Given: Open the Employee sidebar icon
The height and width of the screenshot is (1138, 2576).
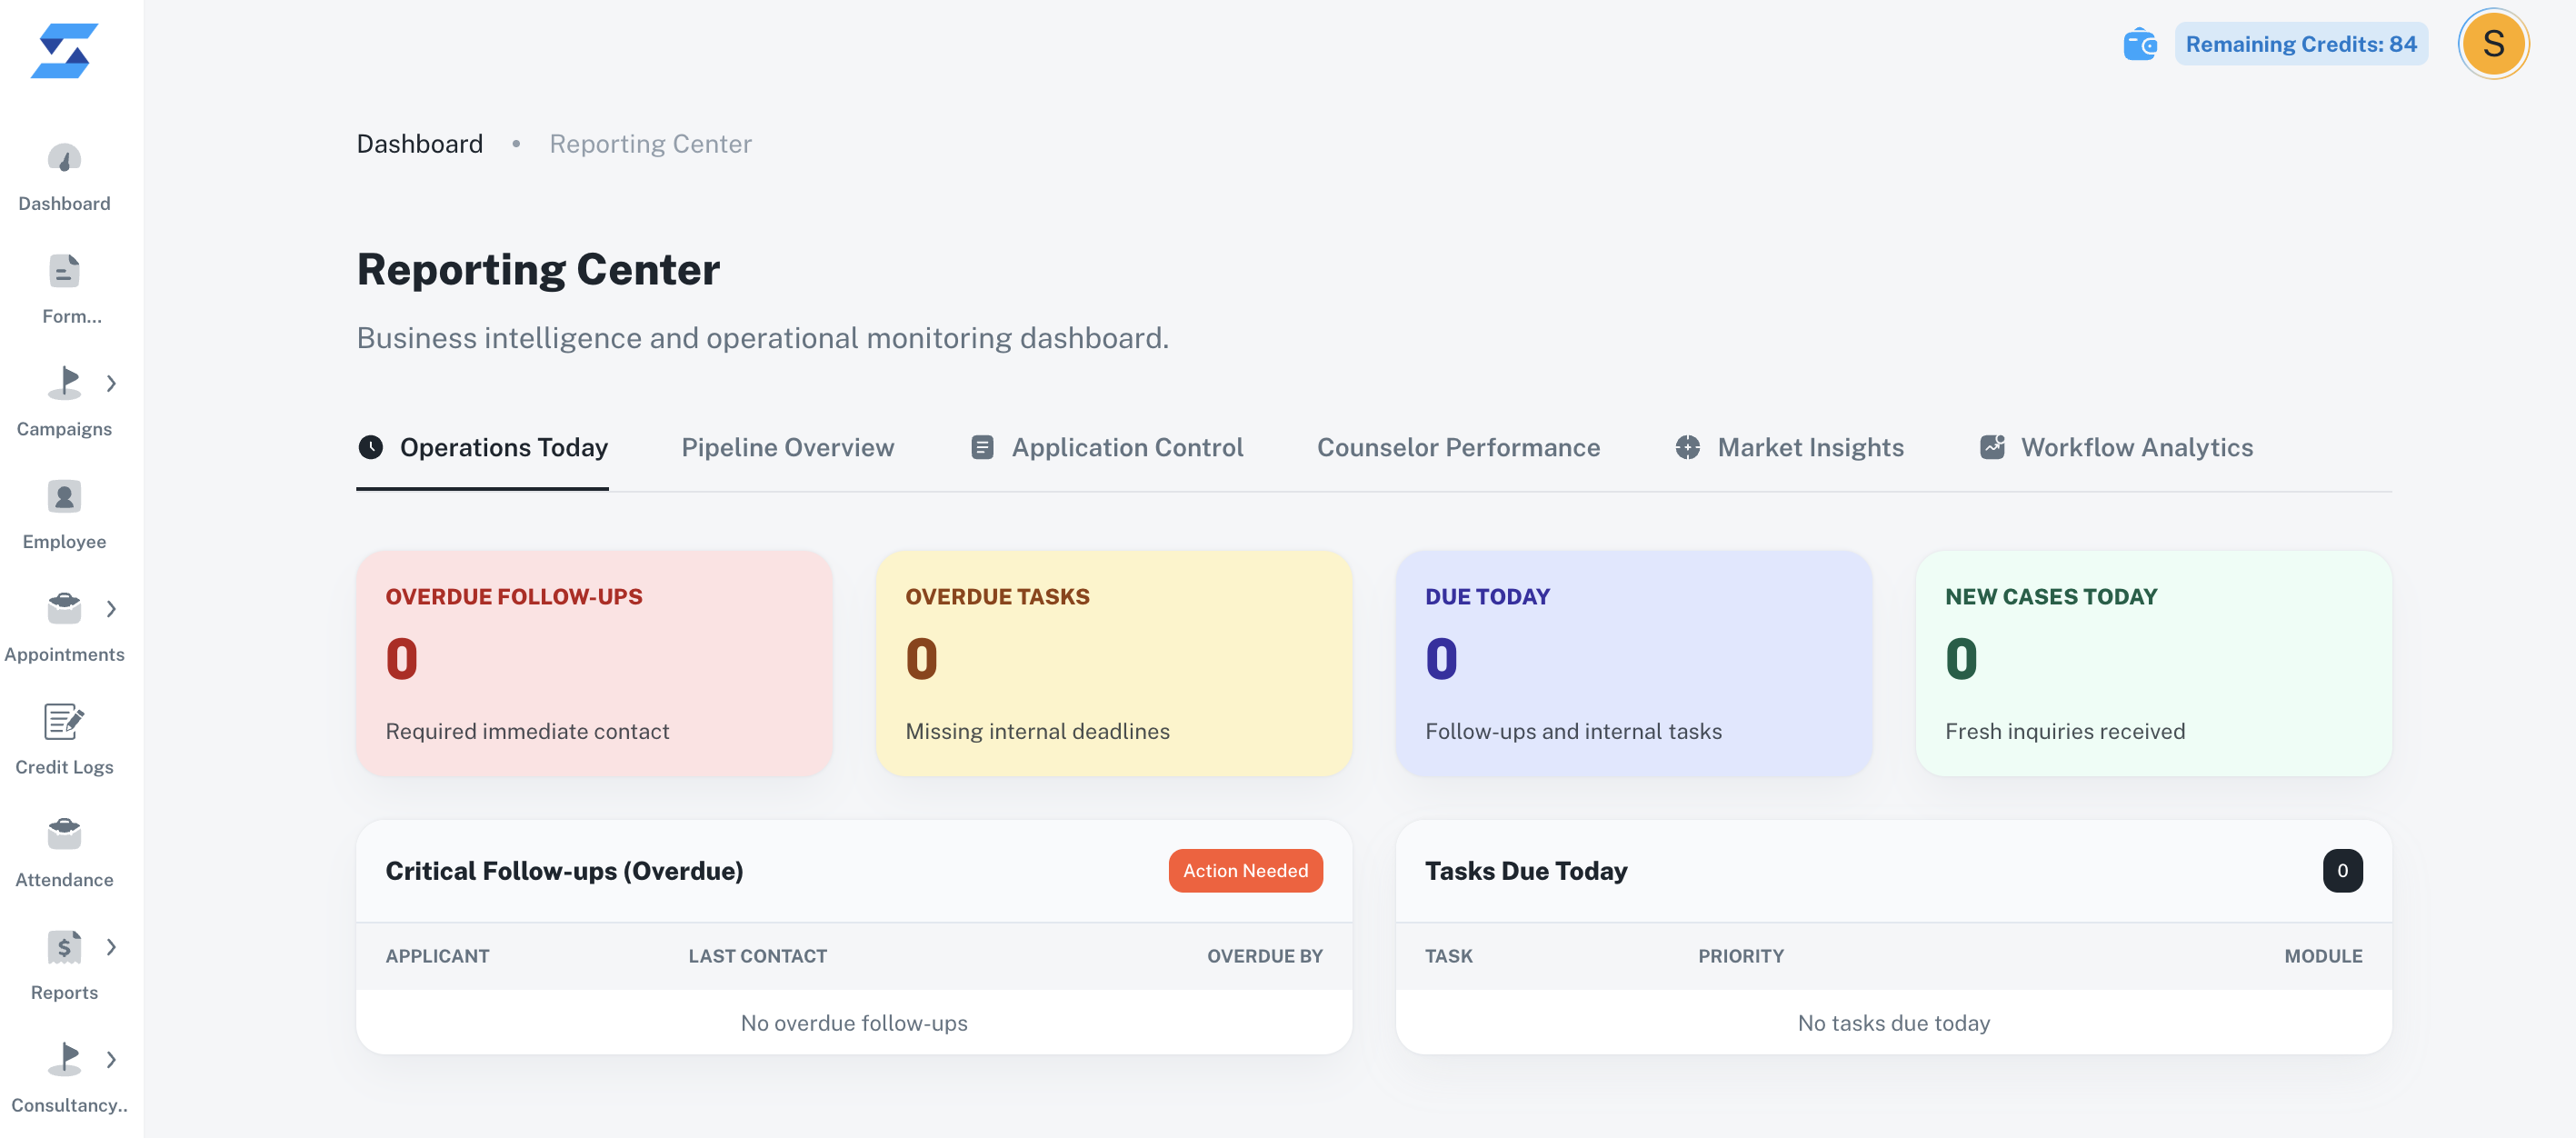Looking at the screenshot, I should pyautogui.click(x=64, y=496).
